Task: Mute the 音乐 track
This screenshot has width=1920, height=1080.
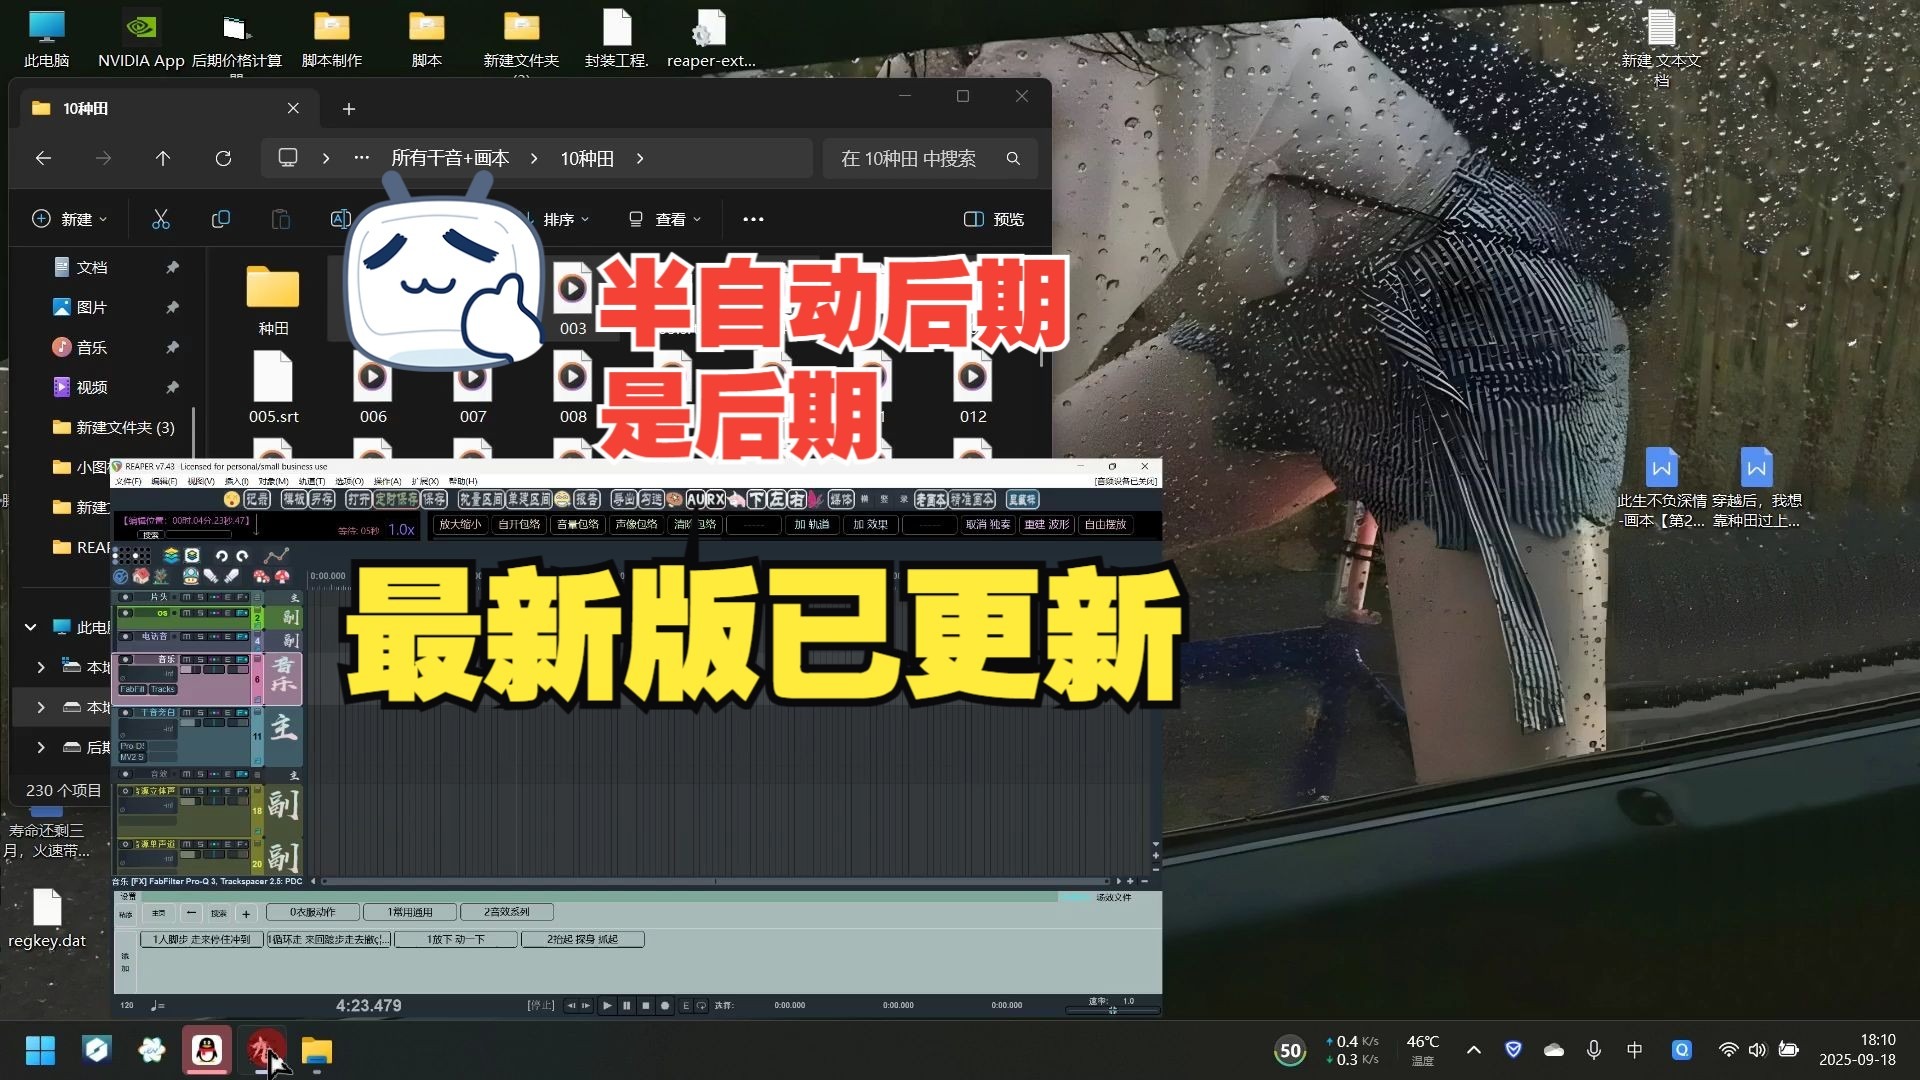Action: click(x=186, y=660)
